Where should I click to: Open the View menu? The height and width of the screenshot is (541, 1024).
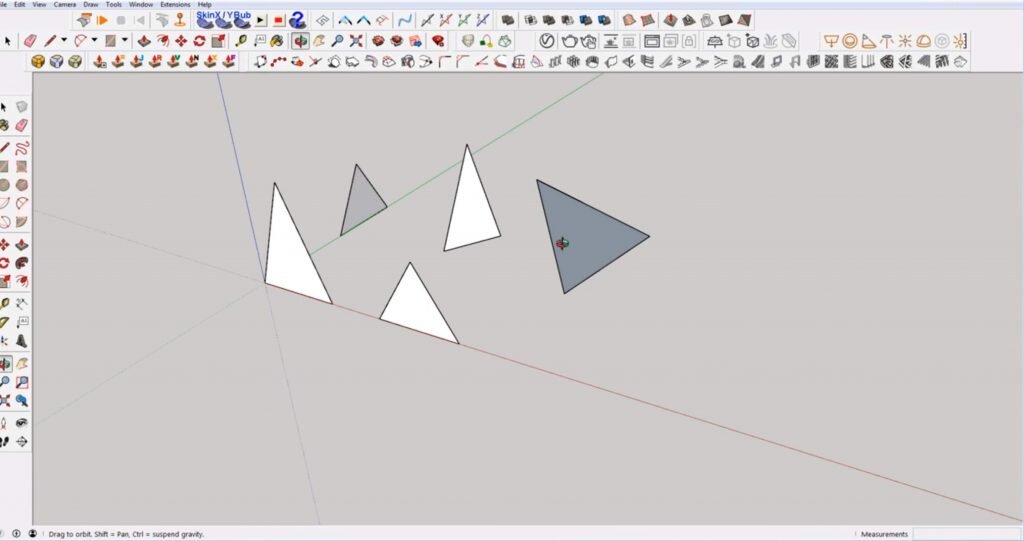[x=39, y=4]
